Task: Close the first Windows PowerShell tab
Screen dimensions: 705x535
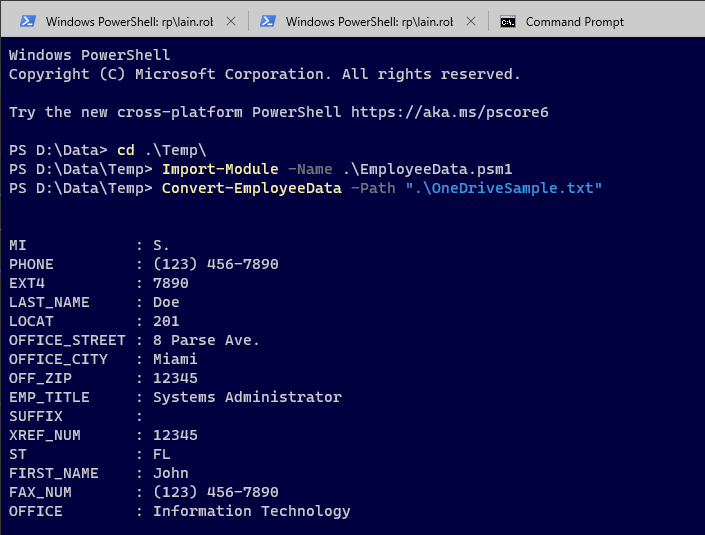Action: click(232, 21)
